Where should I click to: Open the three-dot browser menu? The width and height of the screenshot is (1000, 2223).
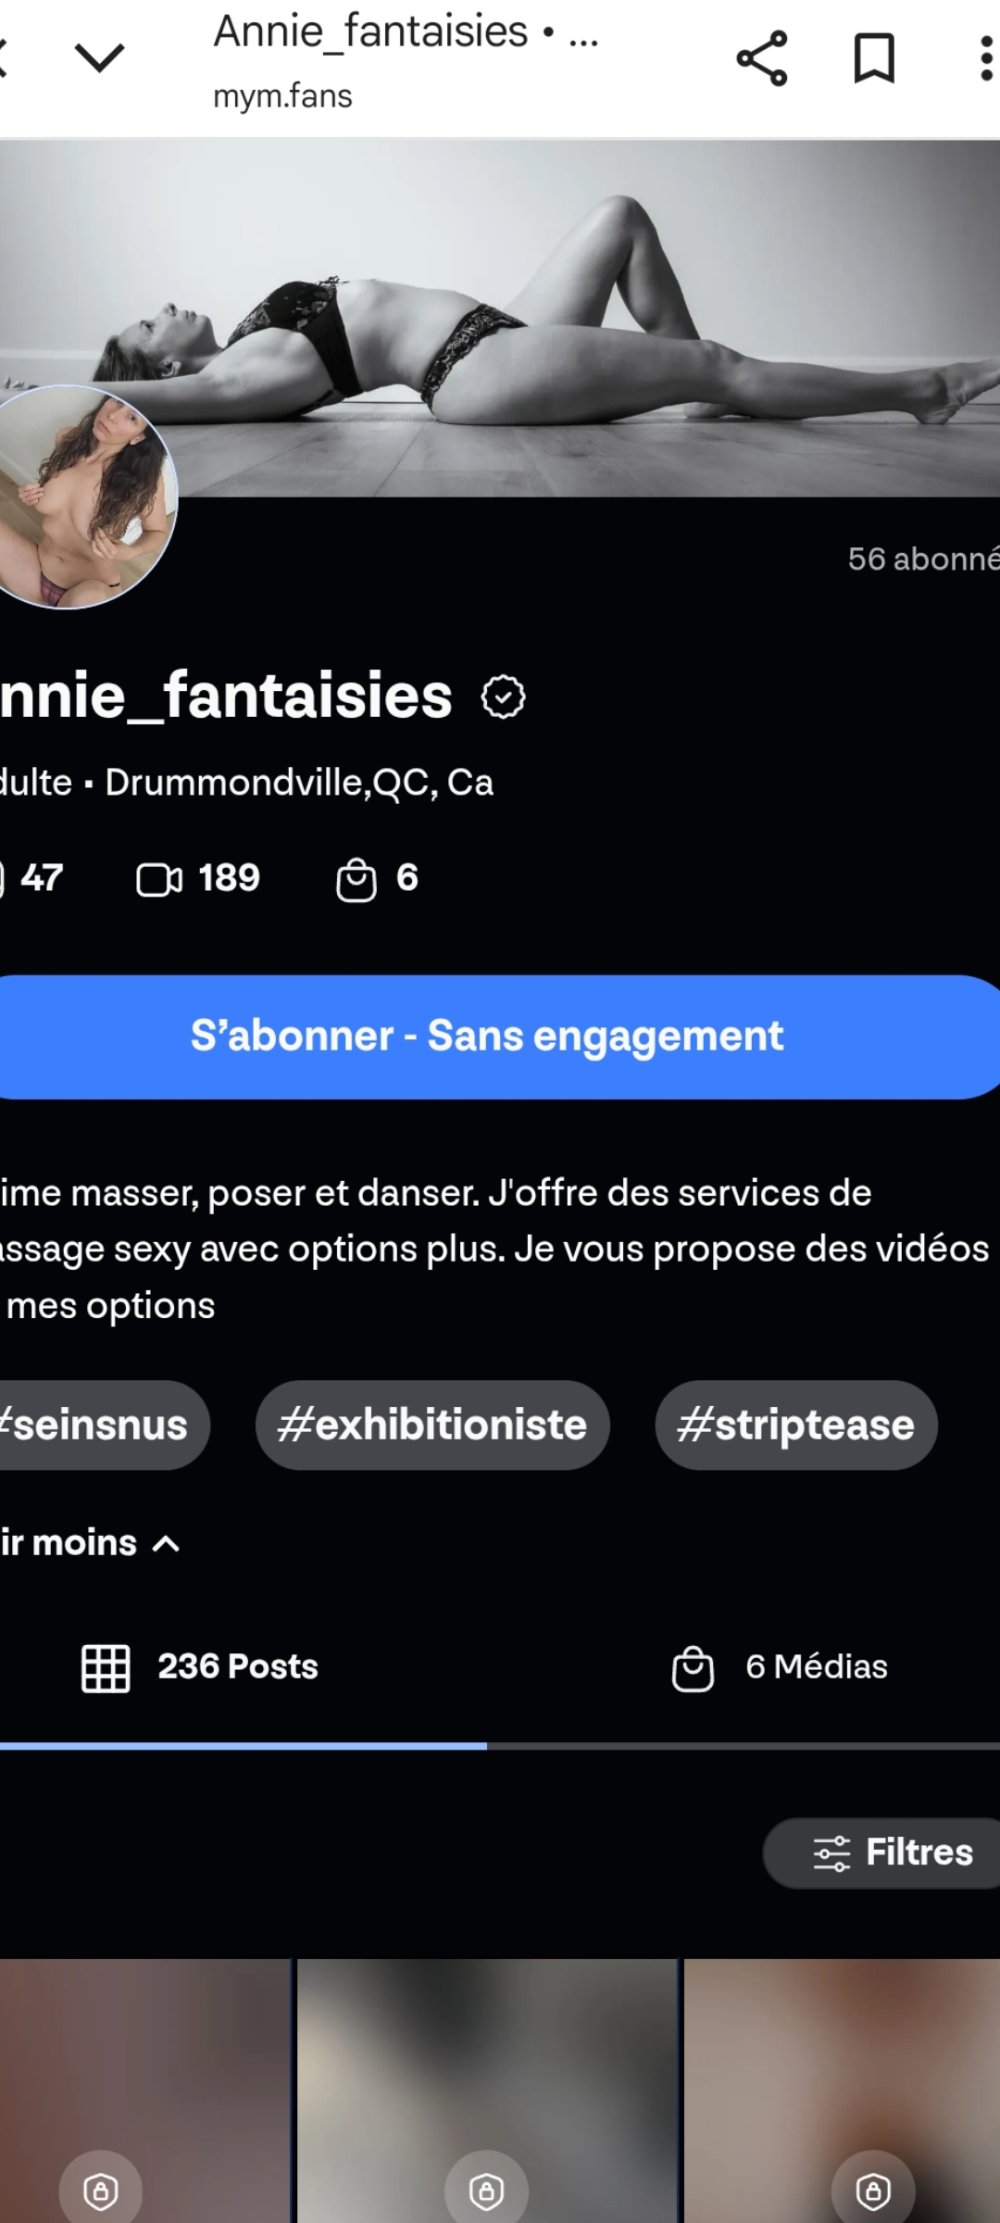point(986,59)
